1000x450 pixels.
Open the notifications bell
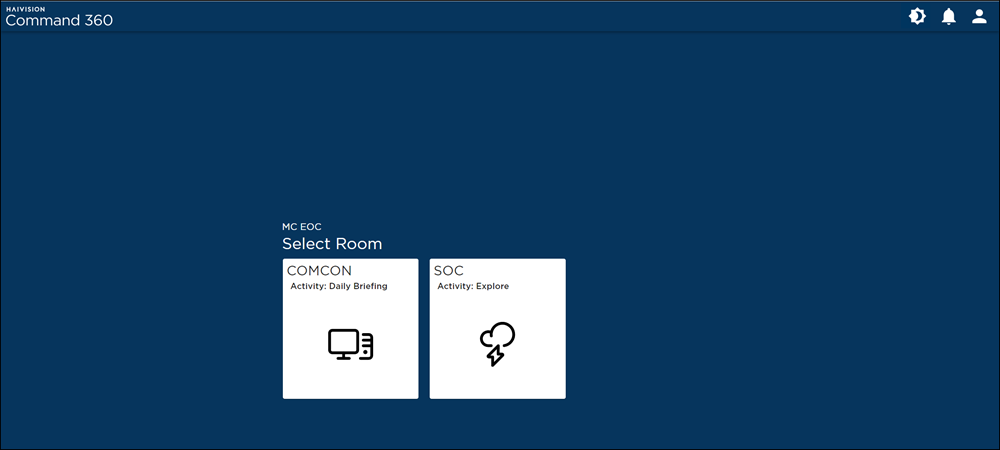pos(949,17)
